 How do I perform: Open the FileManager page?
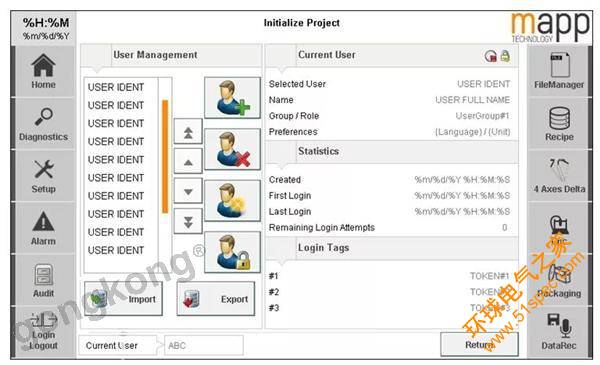(559, 72)
